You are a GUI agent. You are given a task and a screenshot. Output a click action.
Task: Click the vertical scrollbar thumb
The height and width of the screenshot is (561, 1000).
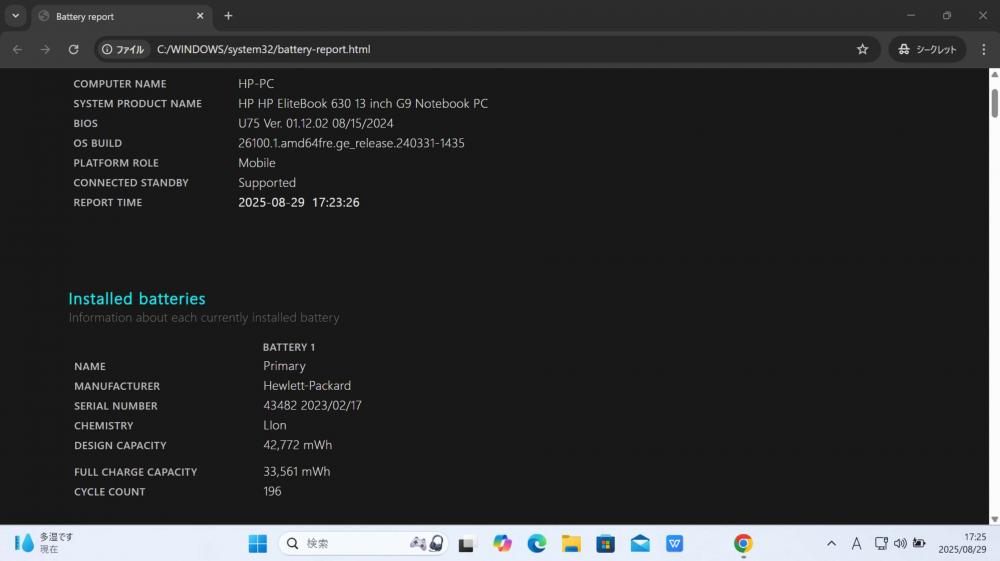(994, 101)
